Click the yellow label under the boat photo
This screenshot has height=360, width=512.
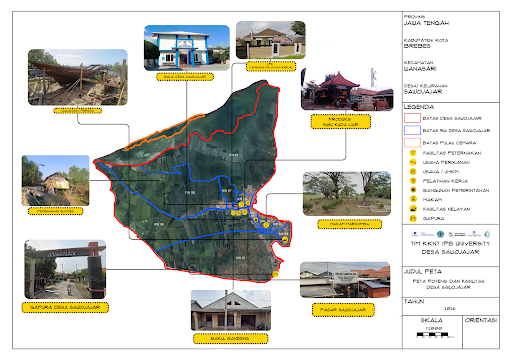[78, 111]
